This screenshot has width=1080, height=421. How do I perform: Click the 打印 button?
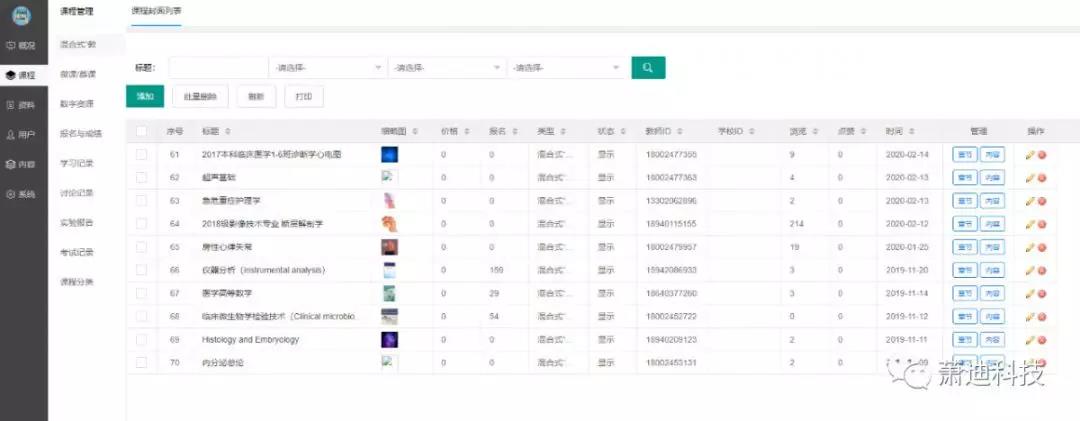[304, 97]
